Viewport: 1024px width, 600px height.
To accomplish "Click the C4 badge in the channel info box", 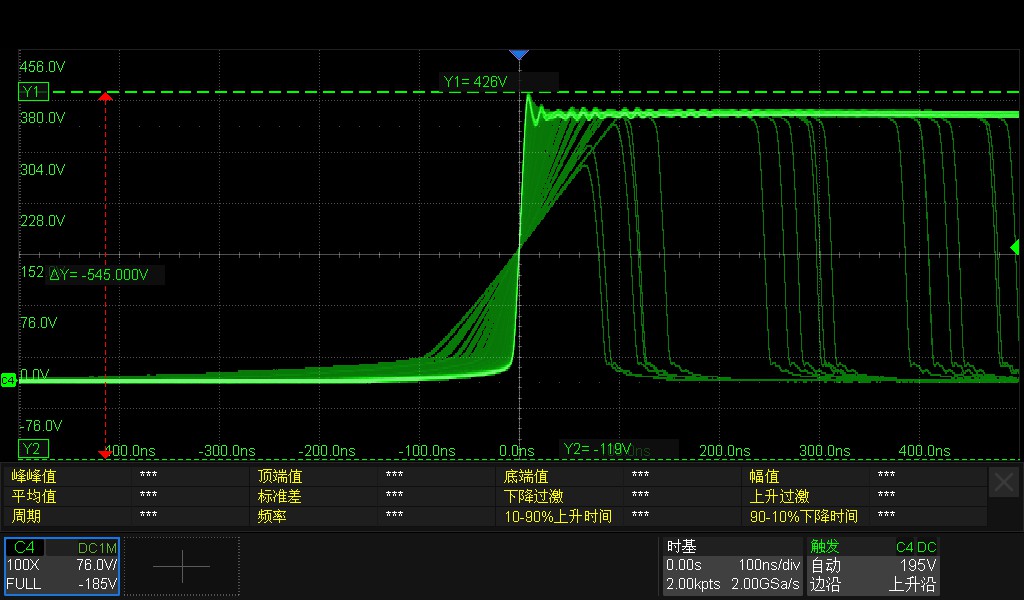I will pyautogui.click(x=24, y=547).
